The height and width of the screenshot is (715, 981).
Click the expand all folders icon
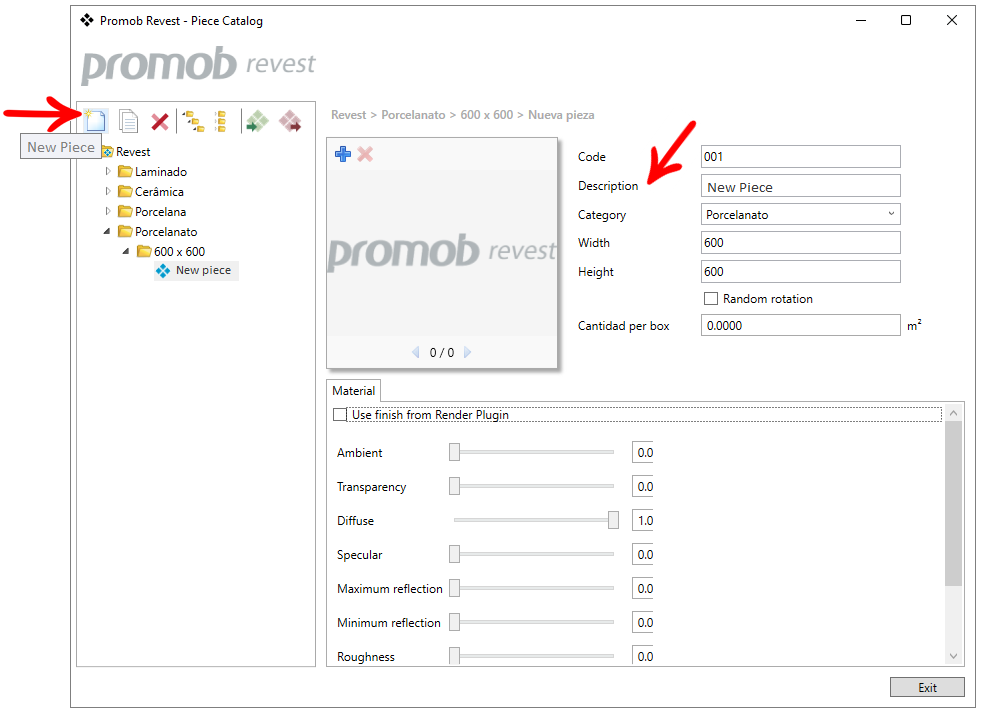point(194,121)
